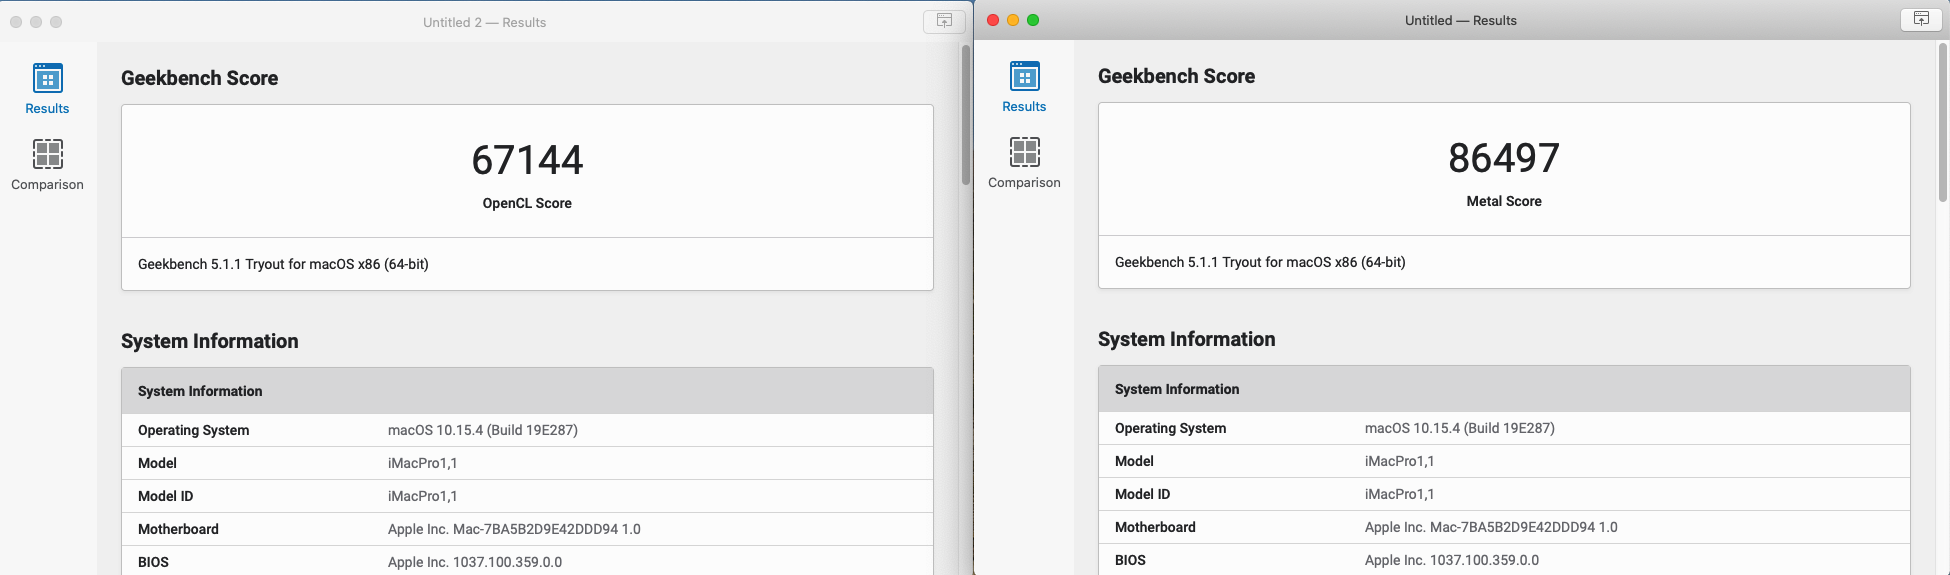Click upload button in Untitled 2 title bar
Screen dimensions: 1950x575
(x=944, y=21)
